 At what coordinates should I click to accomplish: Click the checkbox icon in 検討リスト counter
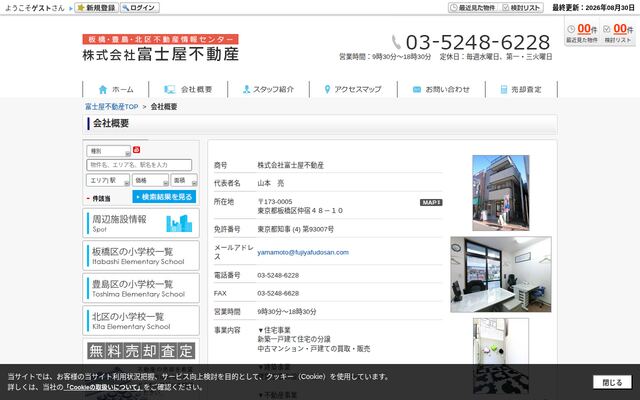pos(607,29)
